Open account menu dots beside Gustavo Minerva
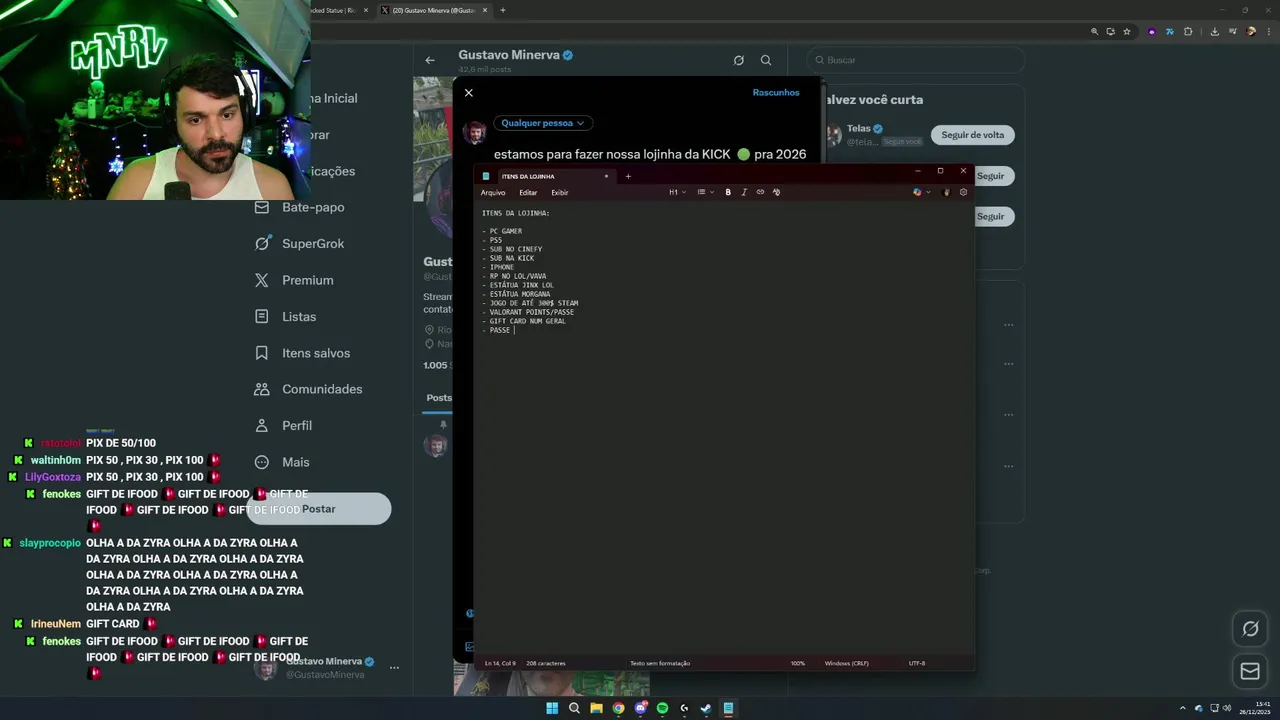Image resolution: width=1280 pixels, height=720 pixels. (394, 667)
